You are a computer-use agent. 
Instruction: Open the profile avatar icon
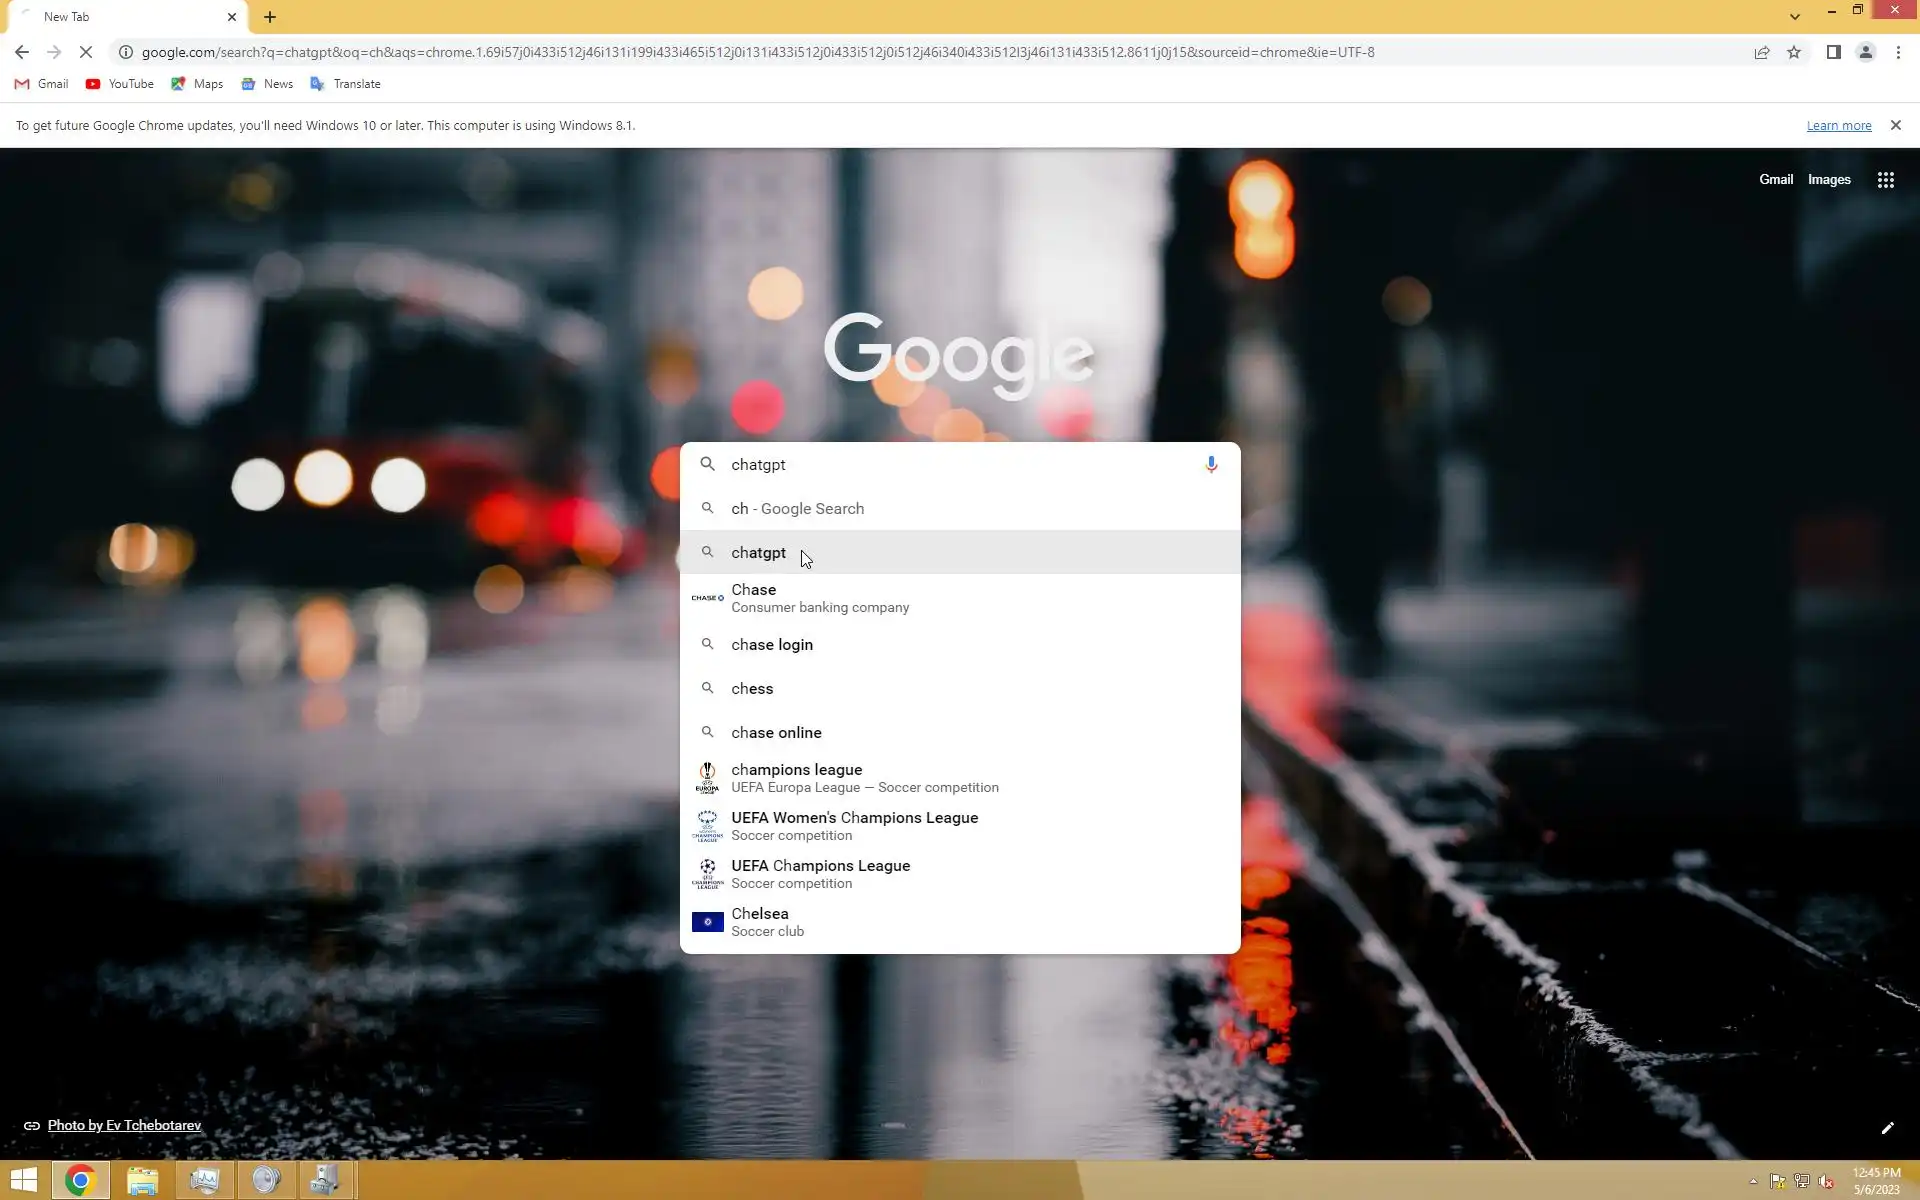[x=1865, y=52]
